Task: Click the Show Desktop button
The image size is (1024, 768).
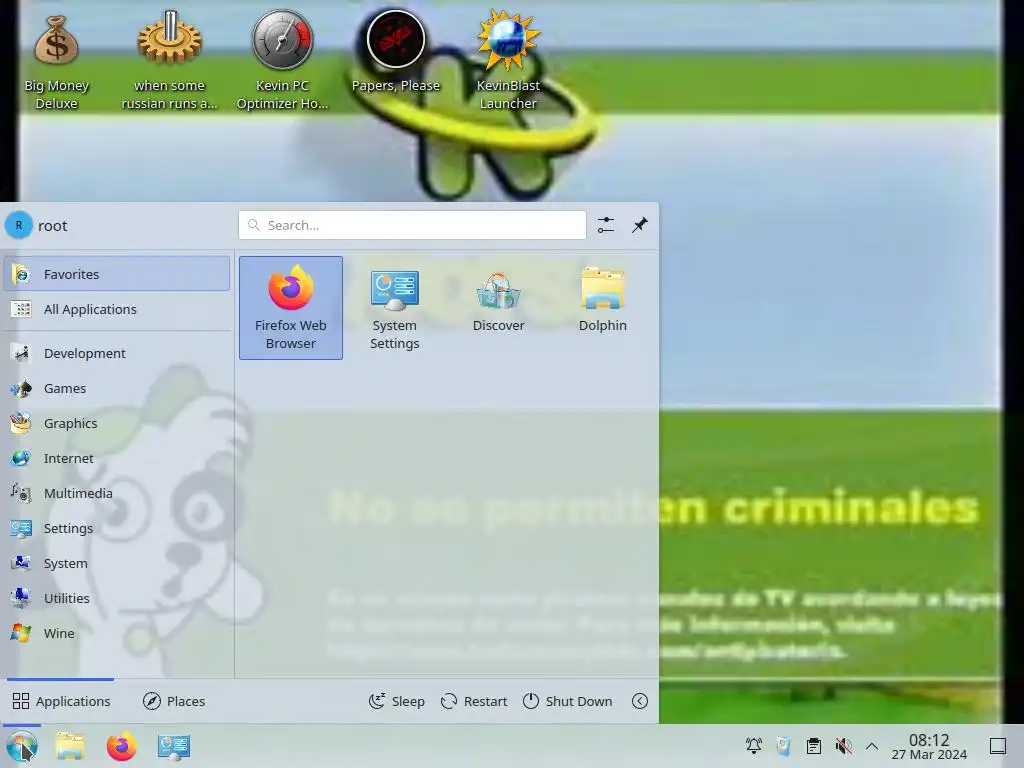Action: point(998,746)
